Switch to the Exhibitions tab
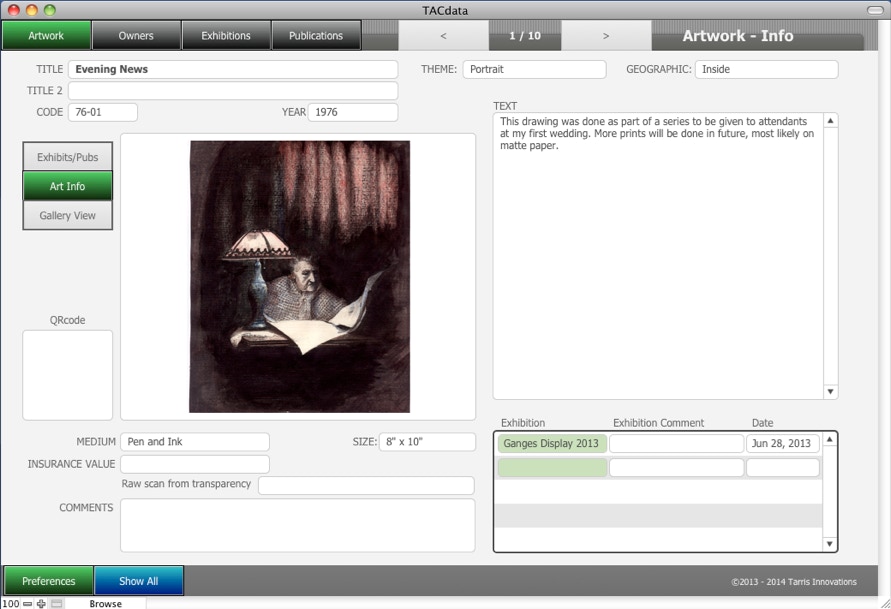The width and height of the screenshot is (891, 609). [226, 36]
